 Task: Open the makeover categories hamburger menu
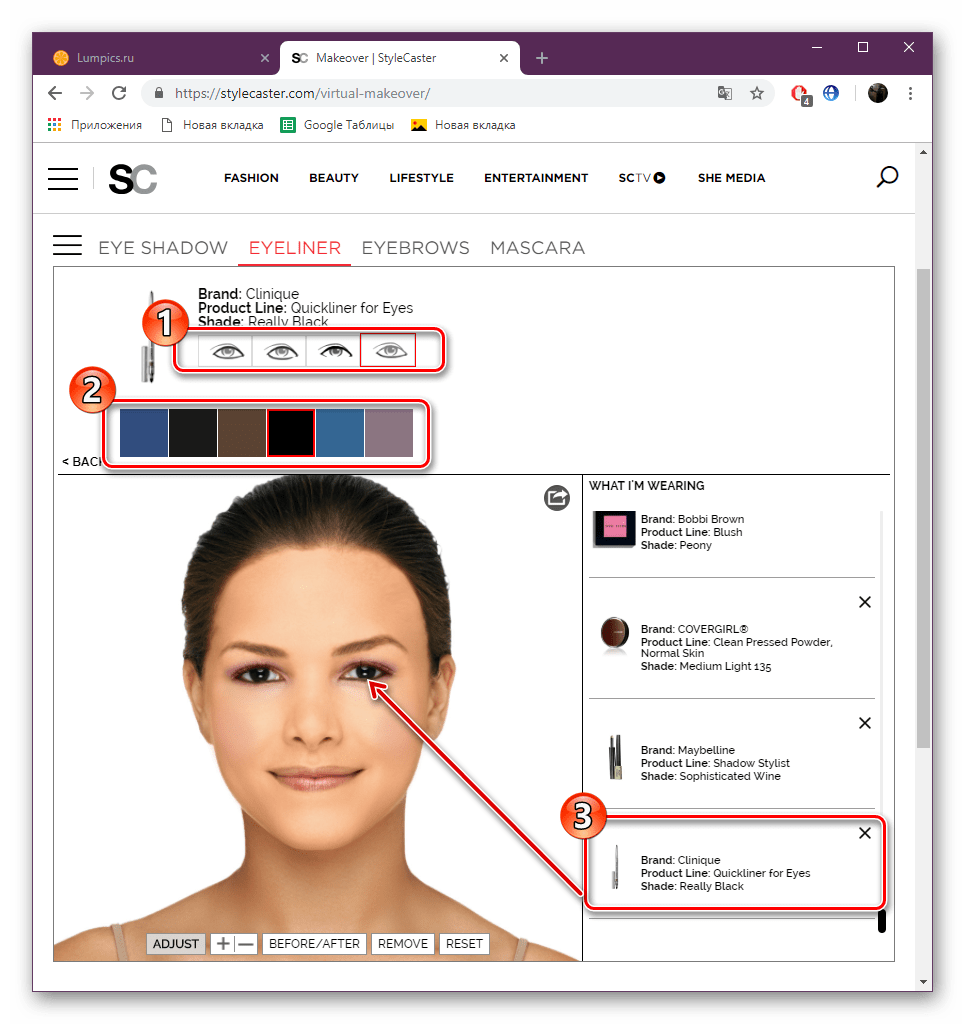67,245
